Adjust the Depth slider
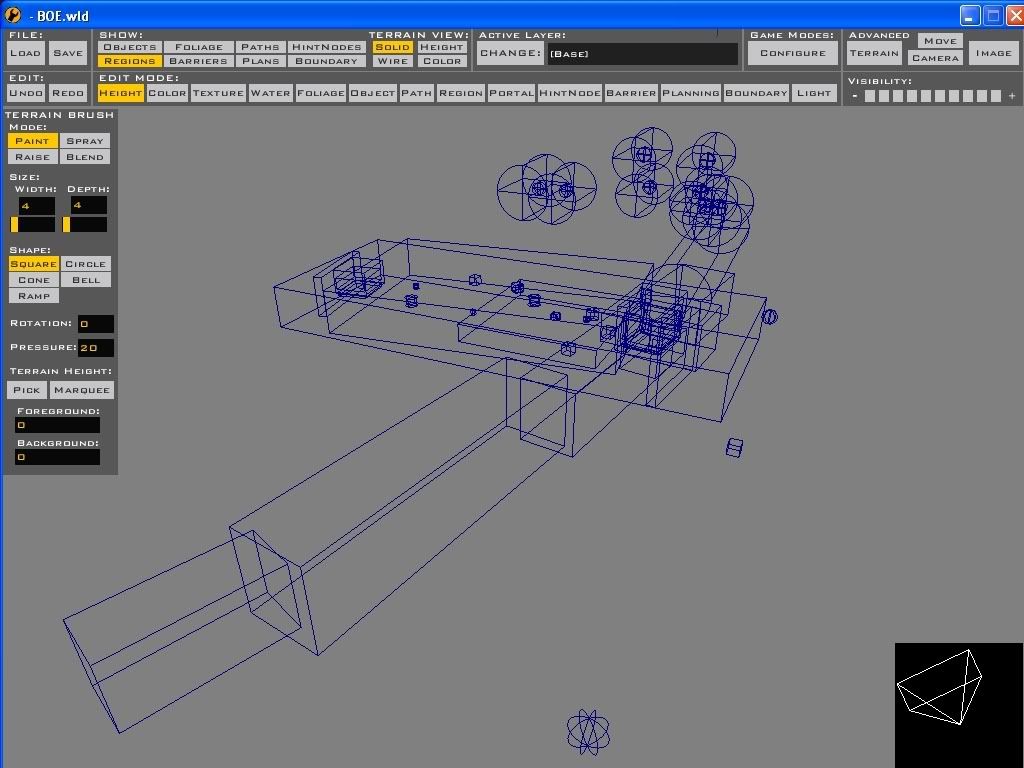Image resolution: width=1024 pixels, height=768 pixels. coord(85,225)
